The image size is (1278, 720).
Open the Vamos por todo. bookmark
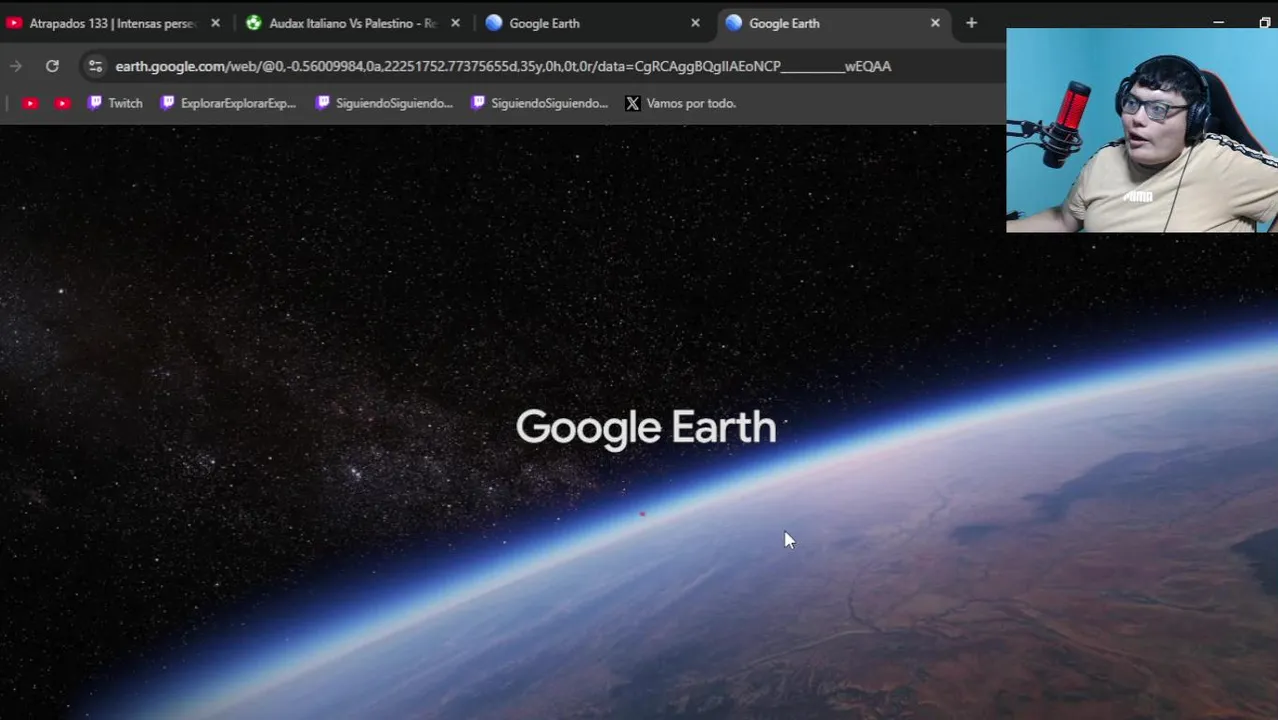point(680,103)
